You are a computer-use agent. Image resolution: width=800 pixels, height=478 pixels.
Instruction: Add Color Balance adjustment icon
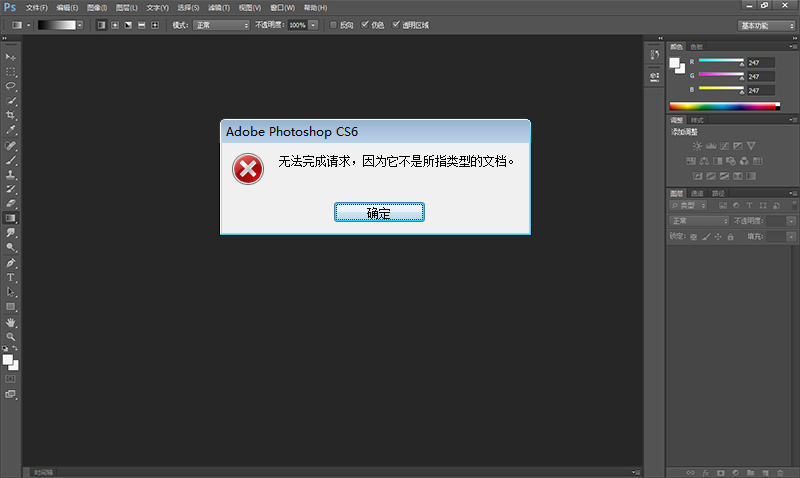pyautogui.click(x=704, y=161)
